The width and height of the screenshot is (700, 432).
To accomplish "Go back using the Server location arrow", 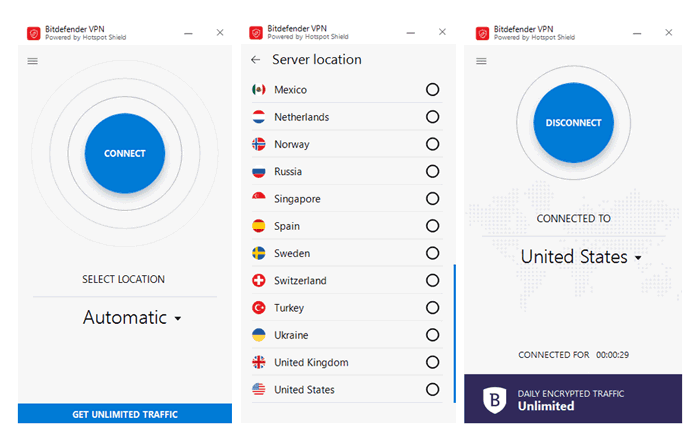I will (255, 59).
